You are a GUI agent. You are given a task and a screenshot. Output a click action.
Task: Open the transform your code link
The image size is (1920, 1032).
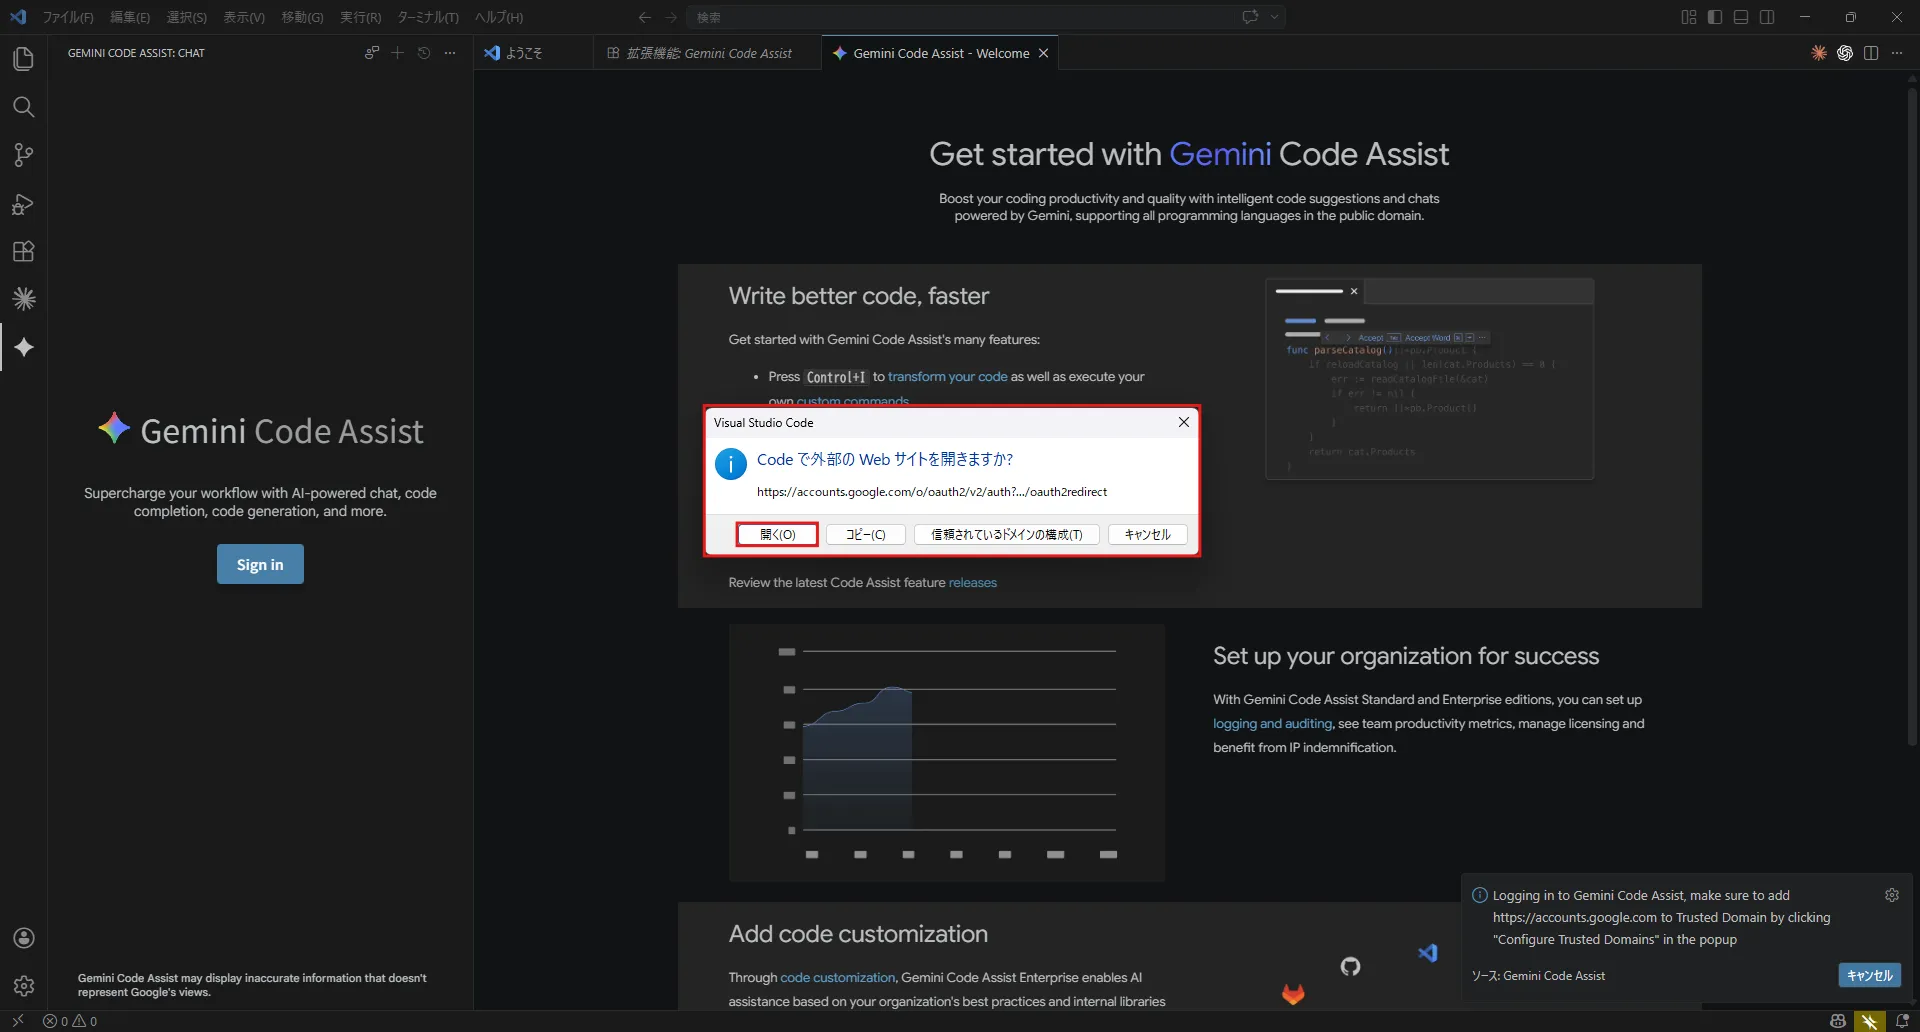point(948,376)
